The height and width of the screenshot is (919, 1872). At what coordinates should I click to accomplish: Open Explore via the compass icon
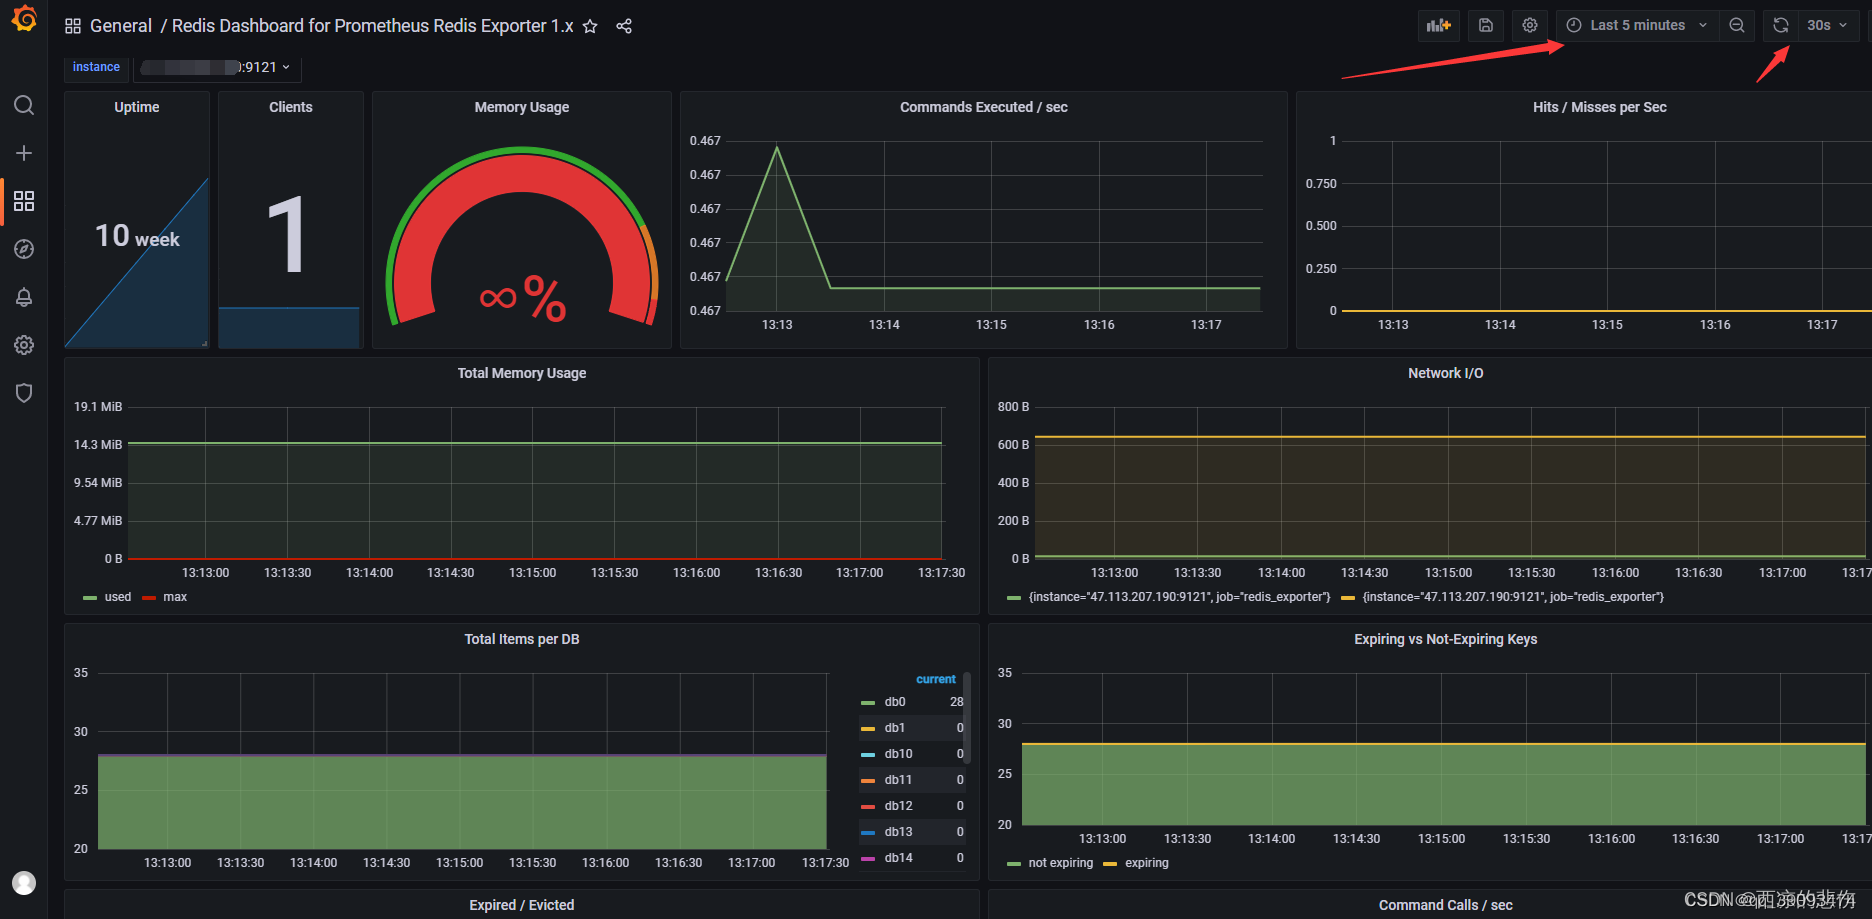click(x=24, y=248)
